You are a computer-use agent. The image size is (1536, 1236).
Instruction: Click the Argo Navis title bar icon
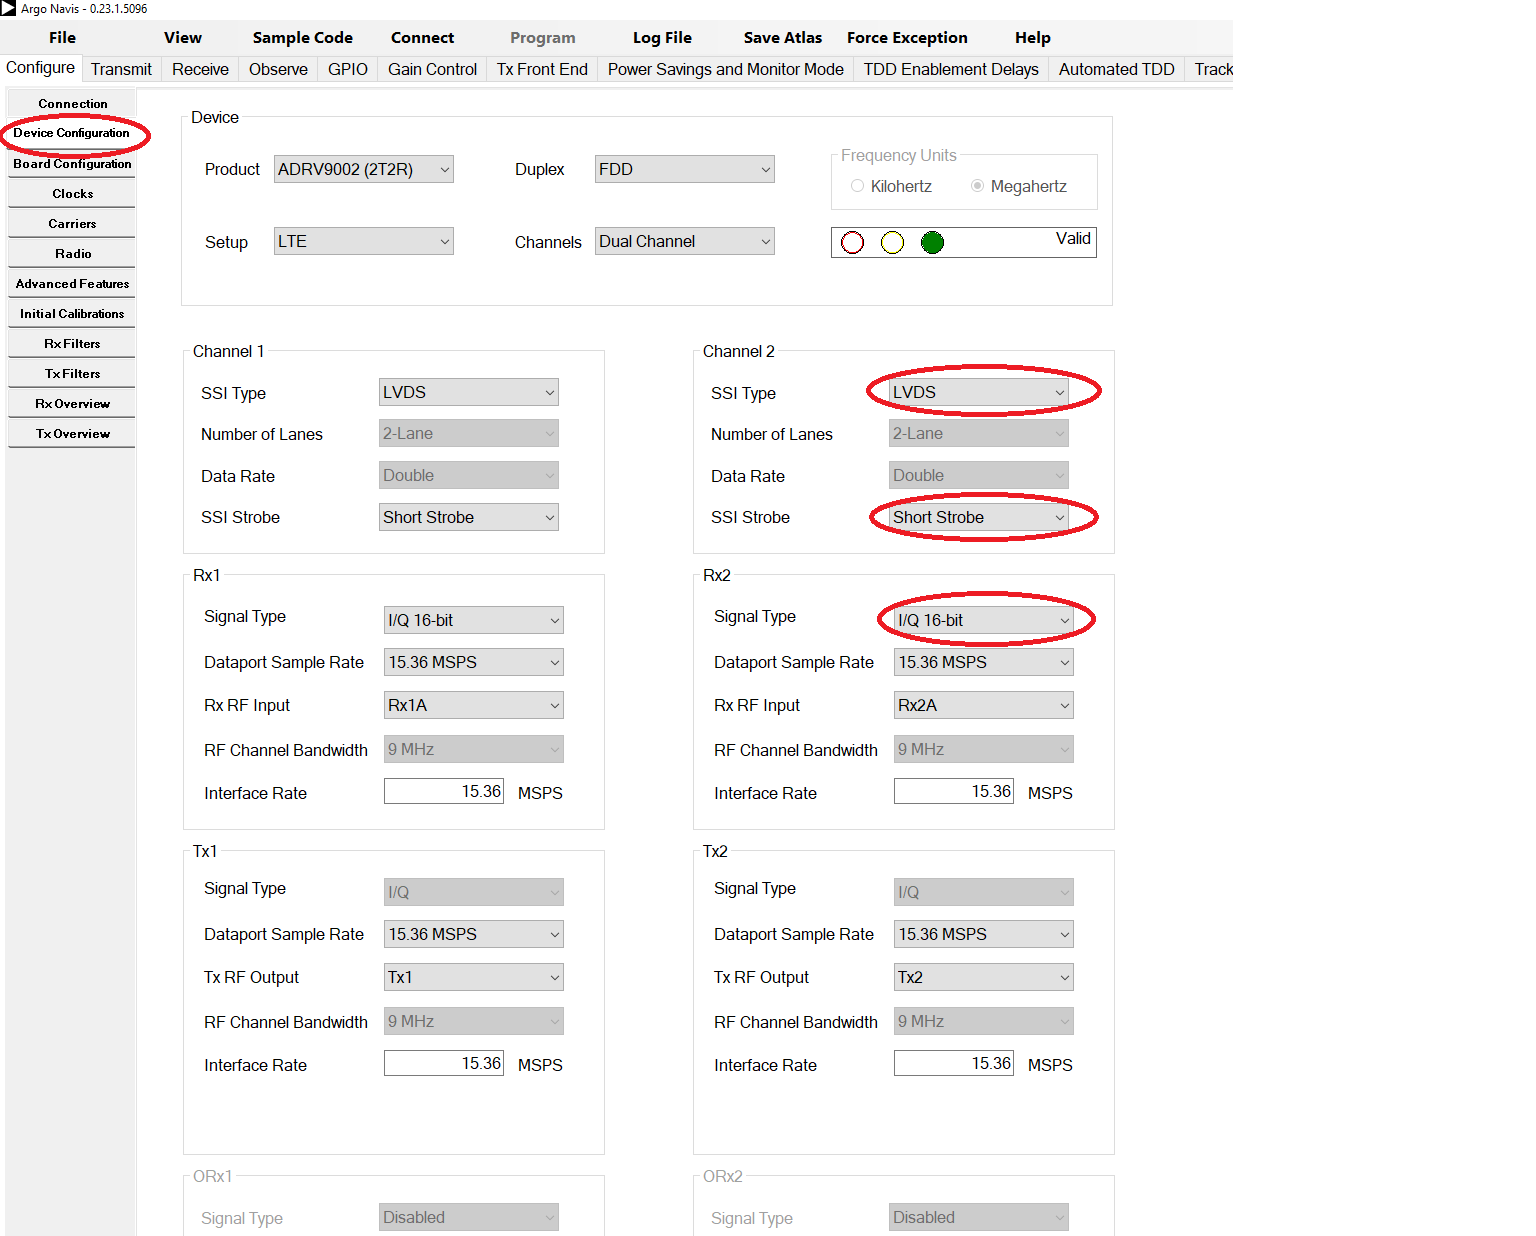pos(10,8)
